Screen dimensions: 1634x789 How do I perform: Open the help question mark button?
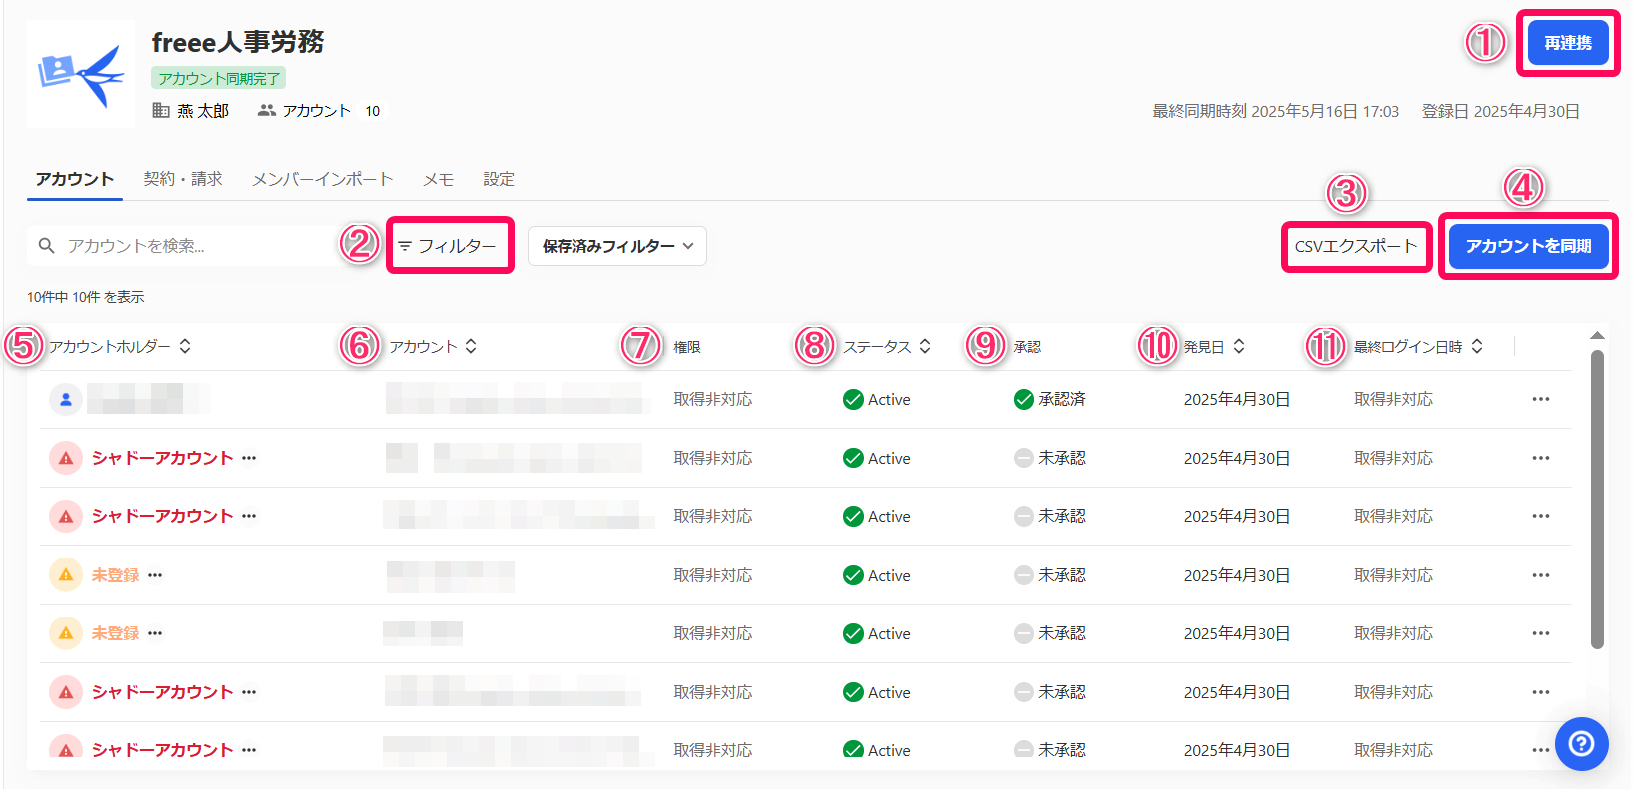[1581, 744]
